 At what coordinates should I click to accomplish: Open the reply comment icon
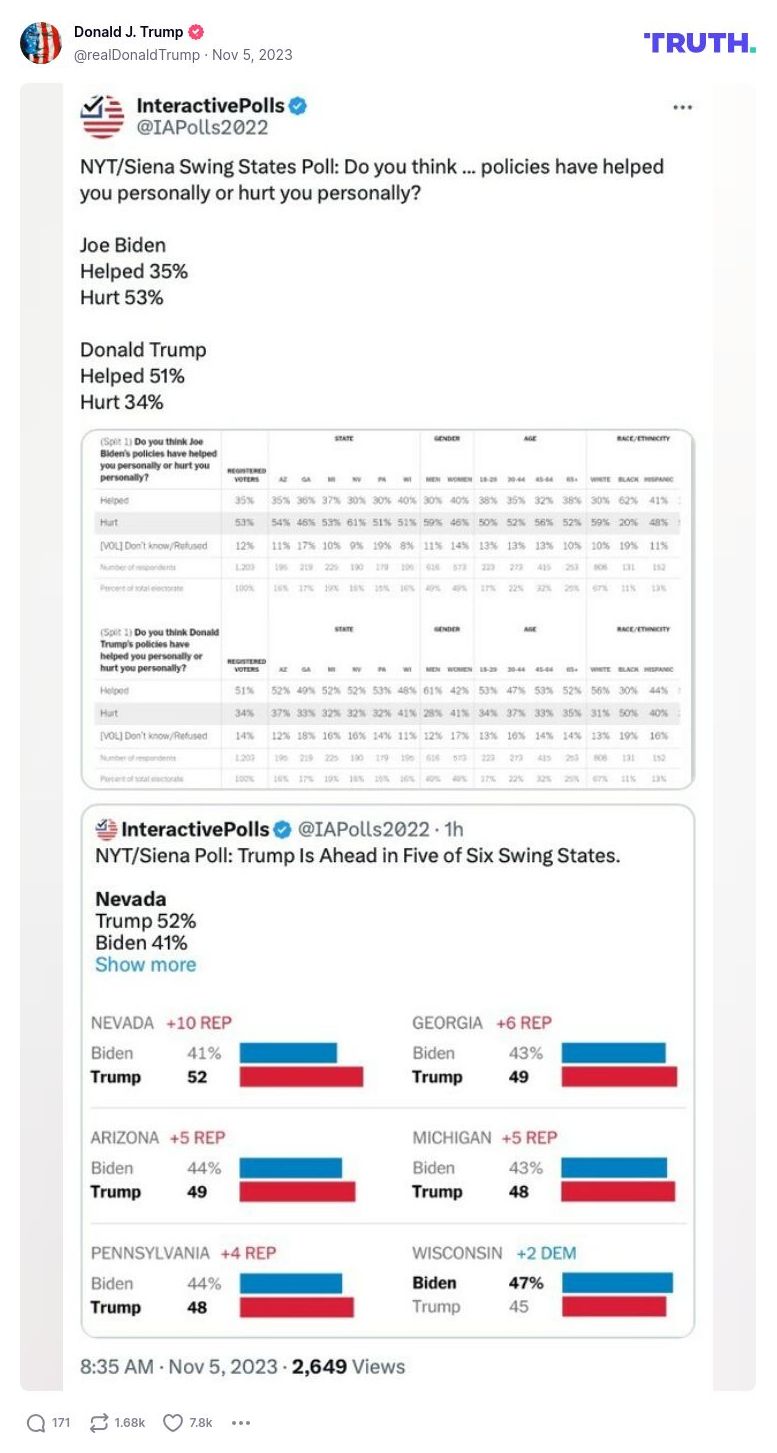point(36,1422)
